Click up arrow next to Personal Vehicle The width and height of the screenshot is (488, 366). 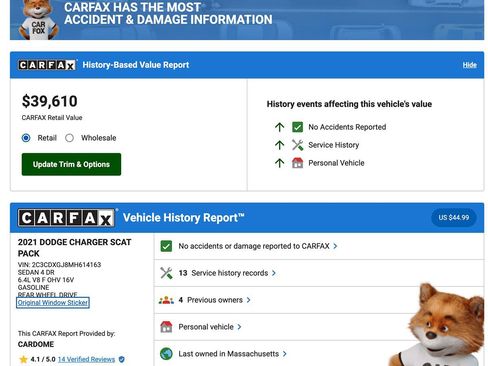[280, 163]
